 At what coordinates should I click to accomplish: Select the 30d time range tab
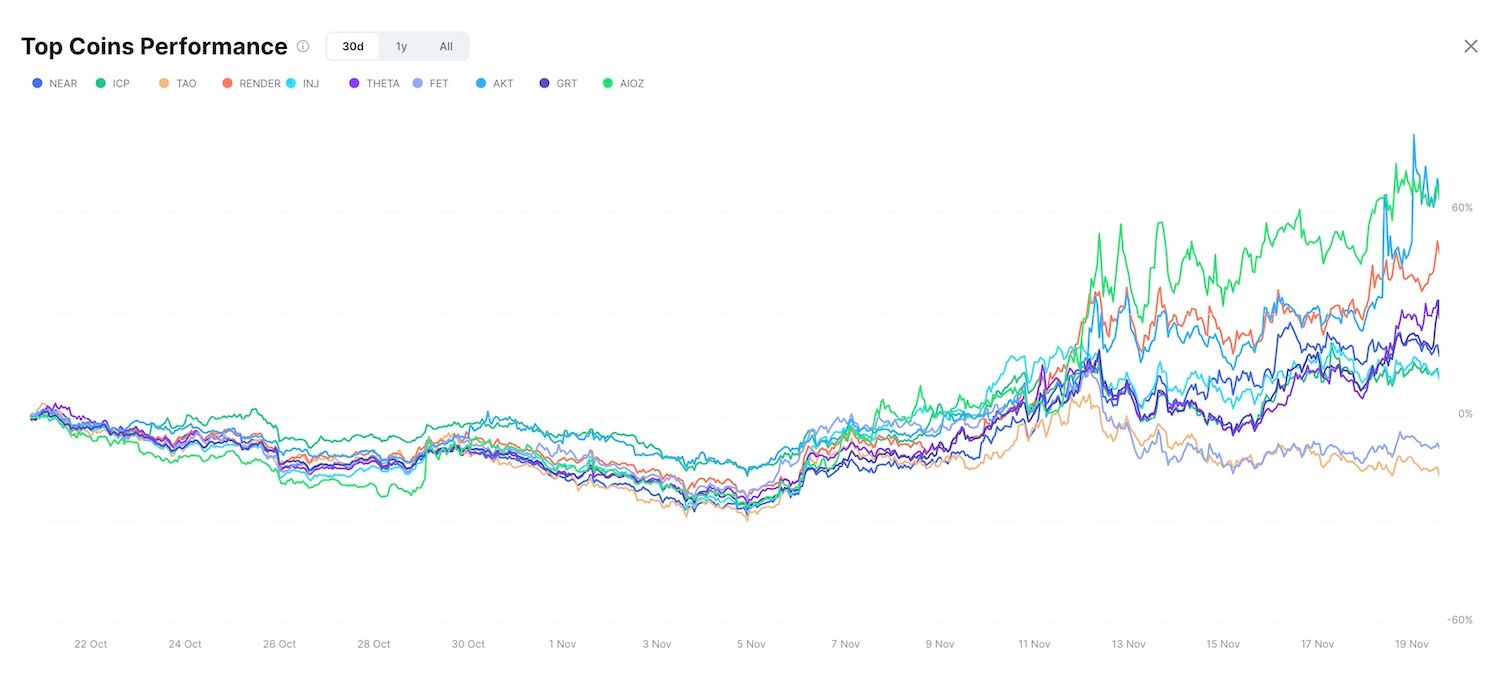click(353, 46)
